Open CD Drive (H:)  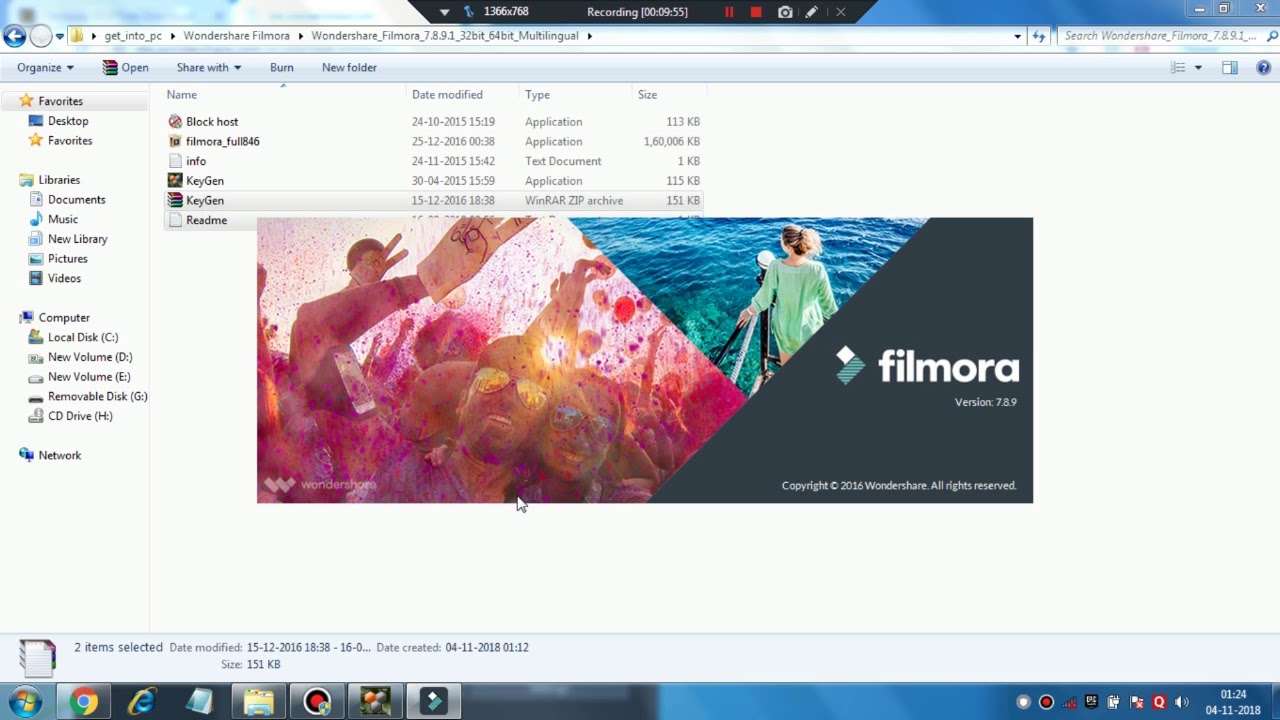(80, 416)
